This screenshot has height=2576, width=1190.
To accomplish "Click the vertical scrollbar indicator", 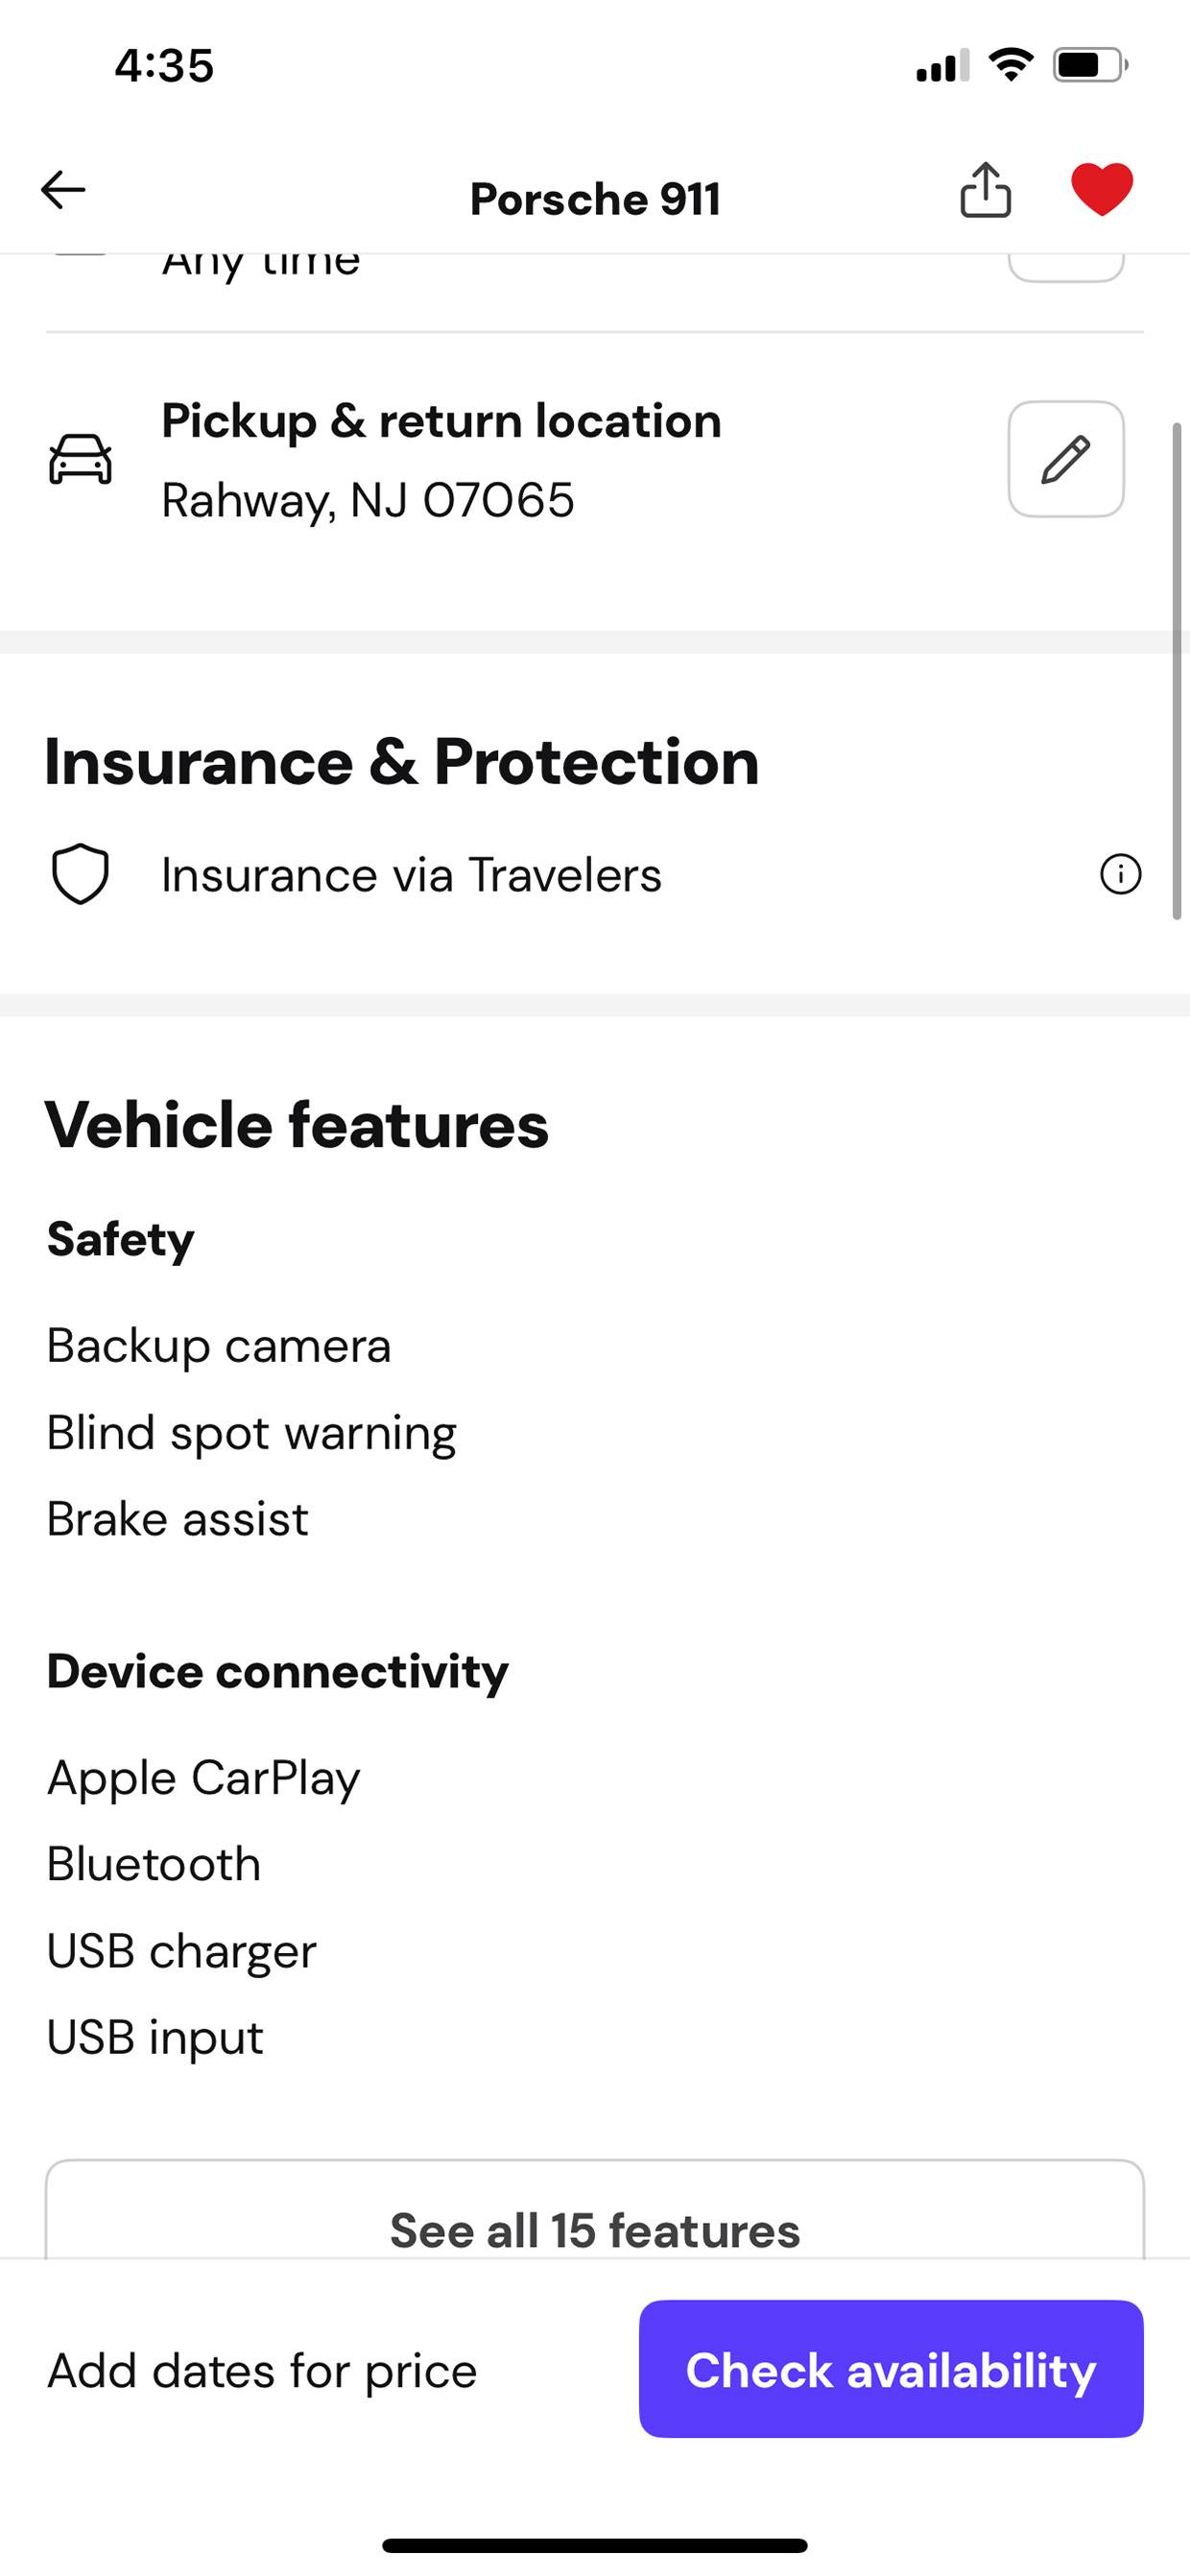I will coord(1177,670).
